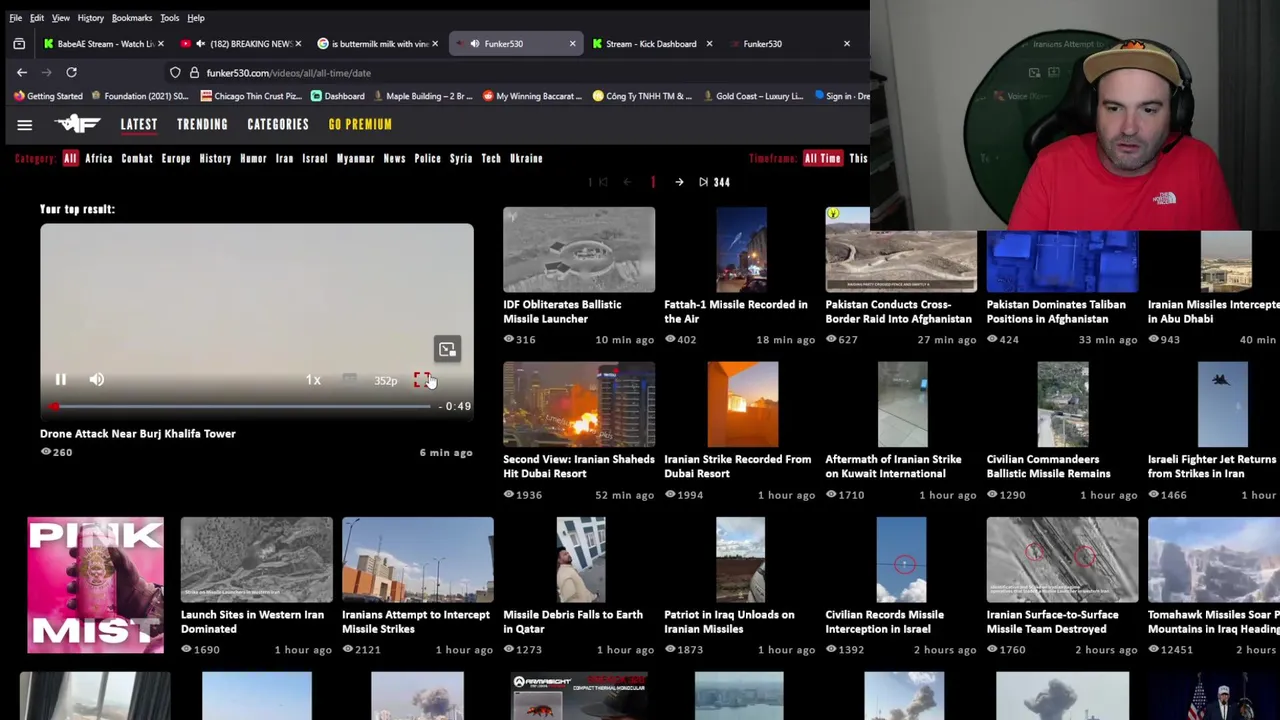Open the History menu
1280x720 pixels.
90,18
